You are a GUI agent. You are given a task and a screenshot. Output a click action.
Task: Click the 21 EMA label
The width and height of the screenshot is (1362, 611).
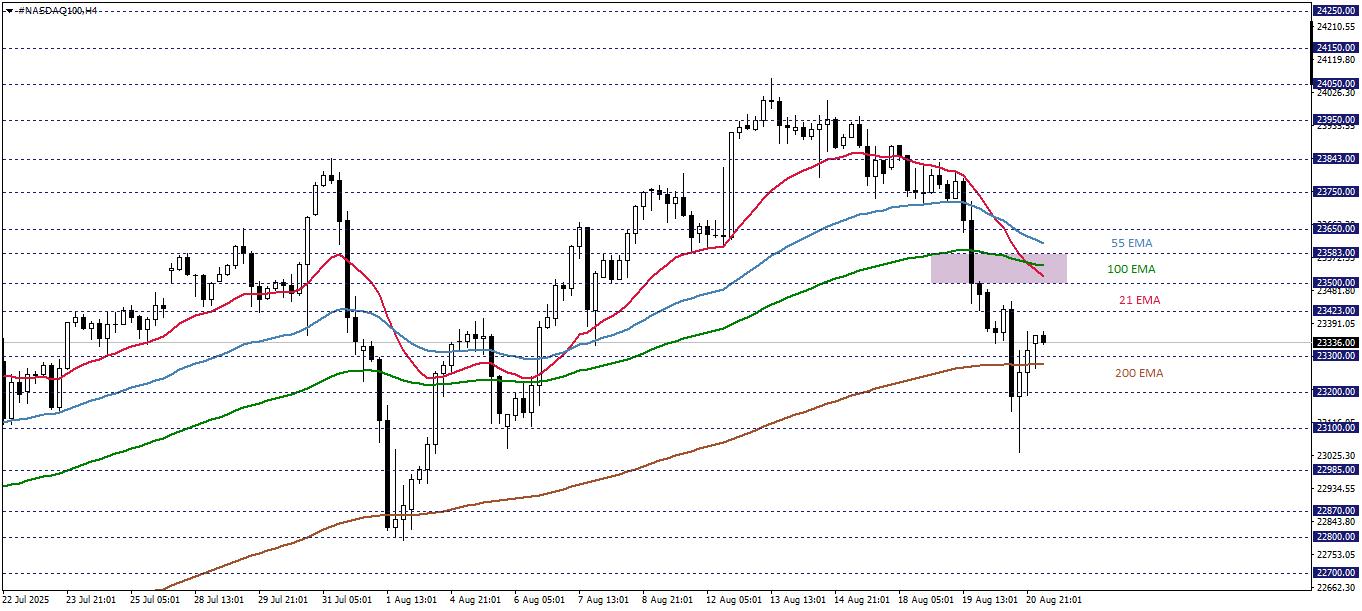click(1139, 300)
